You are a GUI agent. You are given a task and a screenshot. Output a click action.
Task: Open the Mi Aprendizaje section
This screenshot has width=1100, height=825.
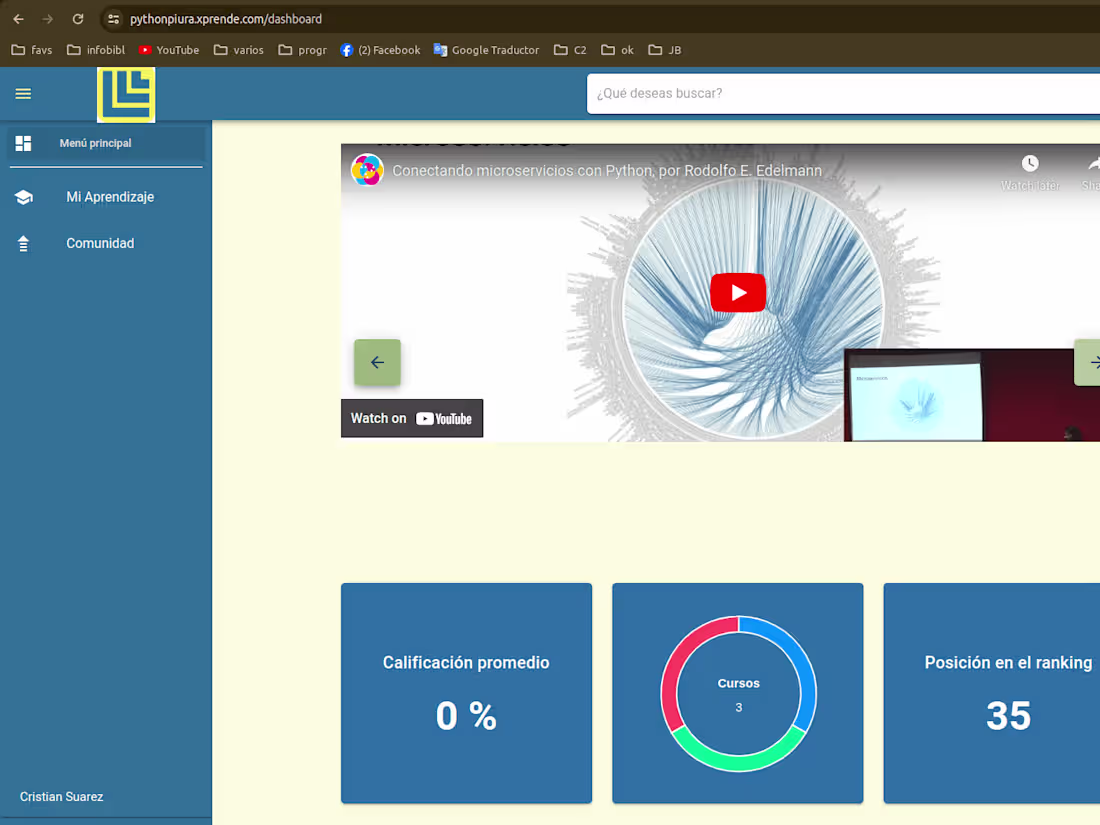110,197
